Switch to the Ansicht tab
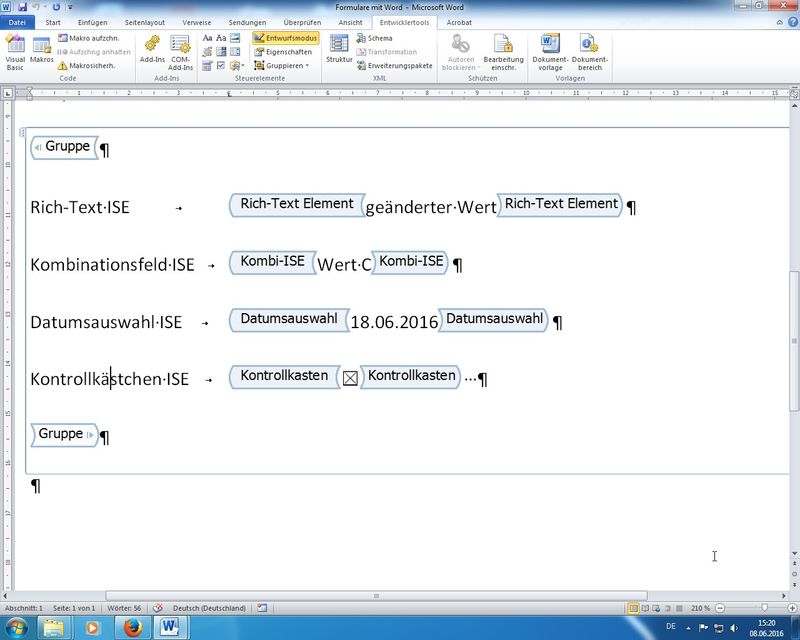Screen dimensions: 800x640 [x=350, y=22]
